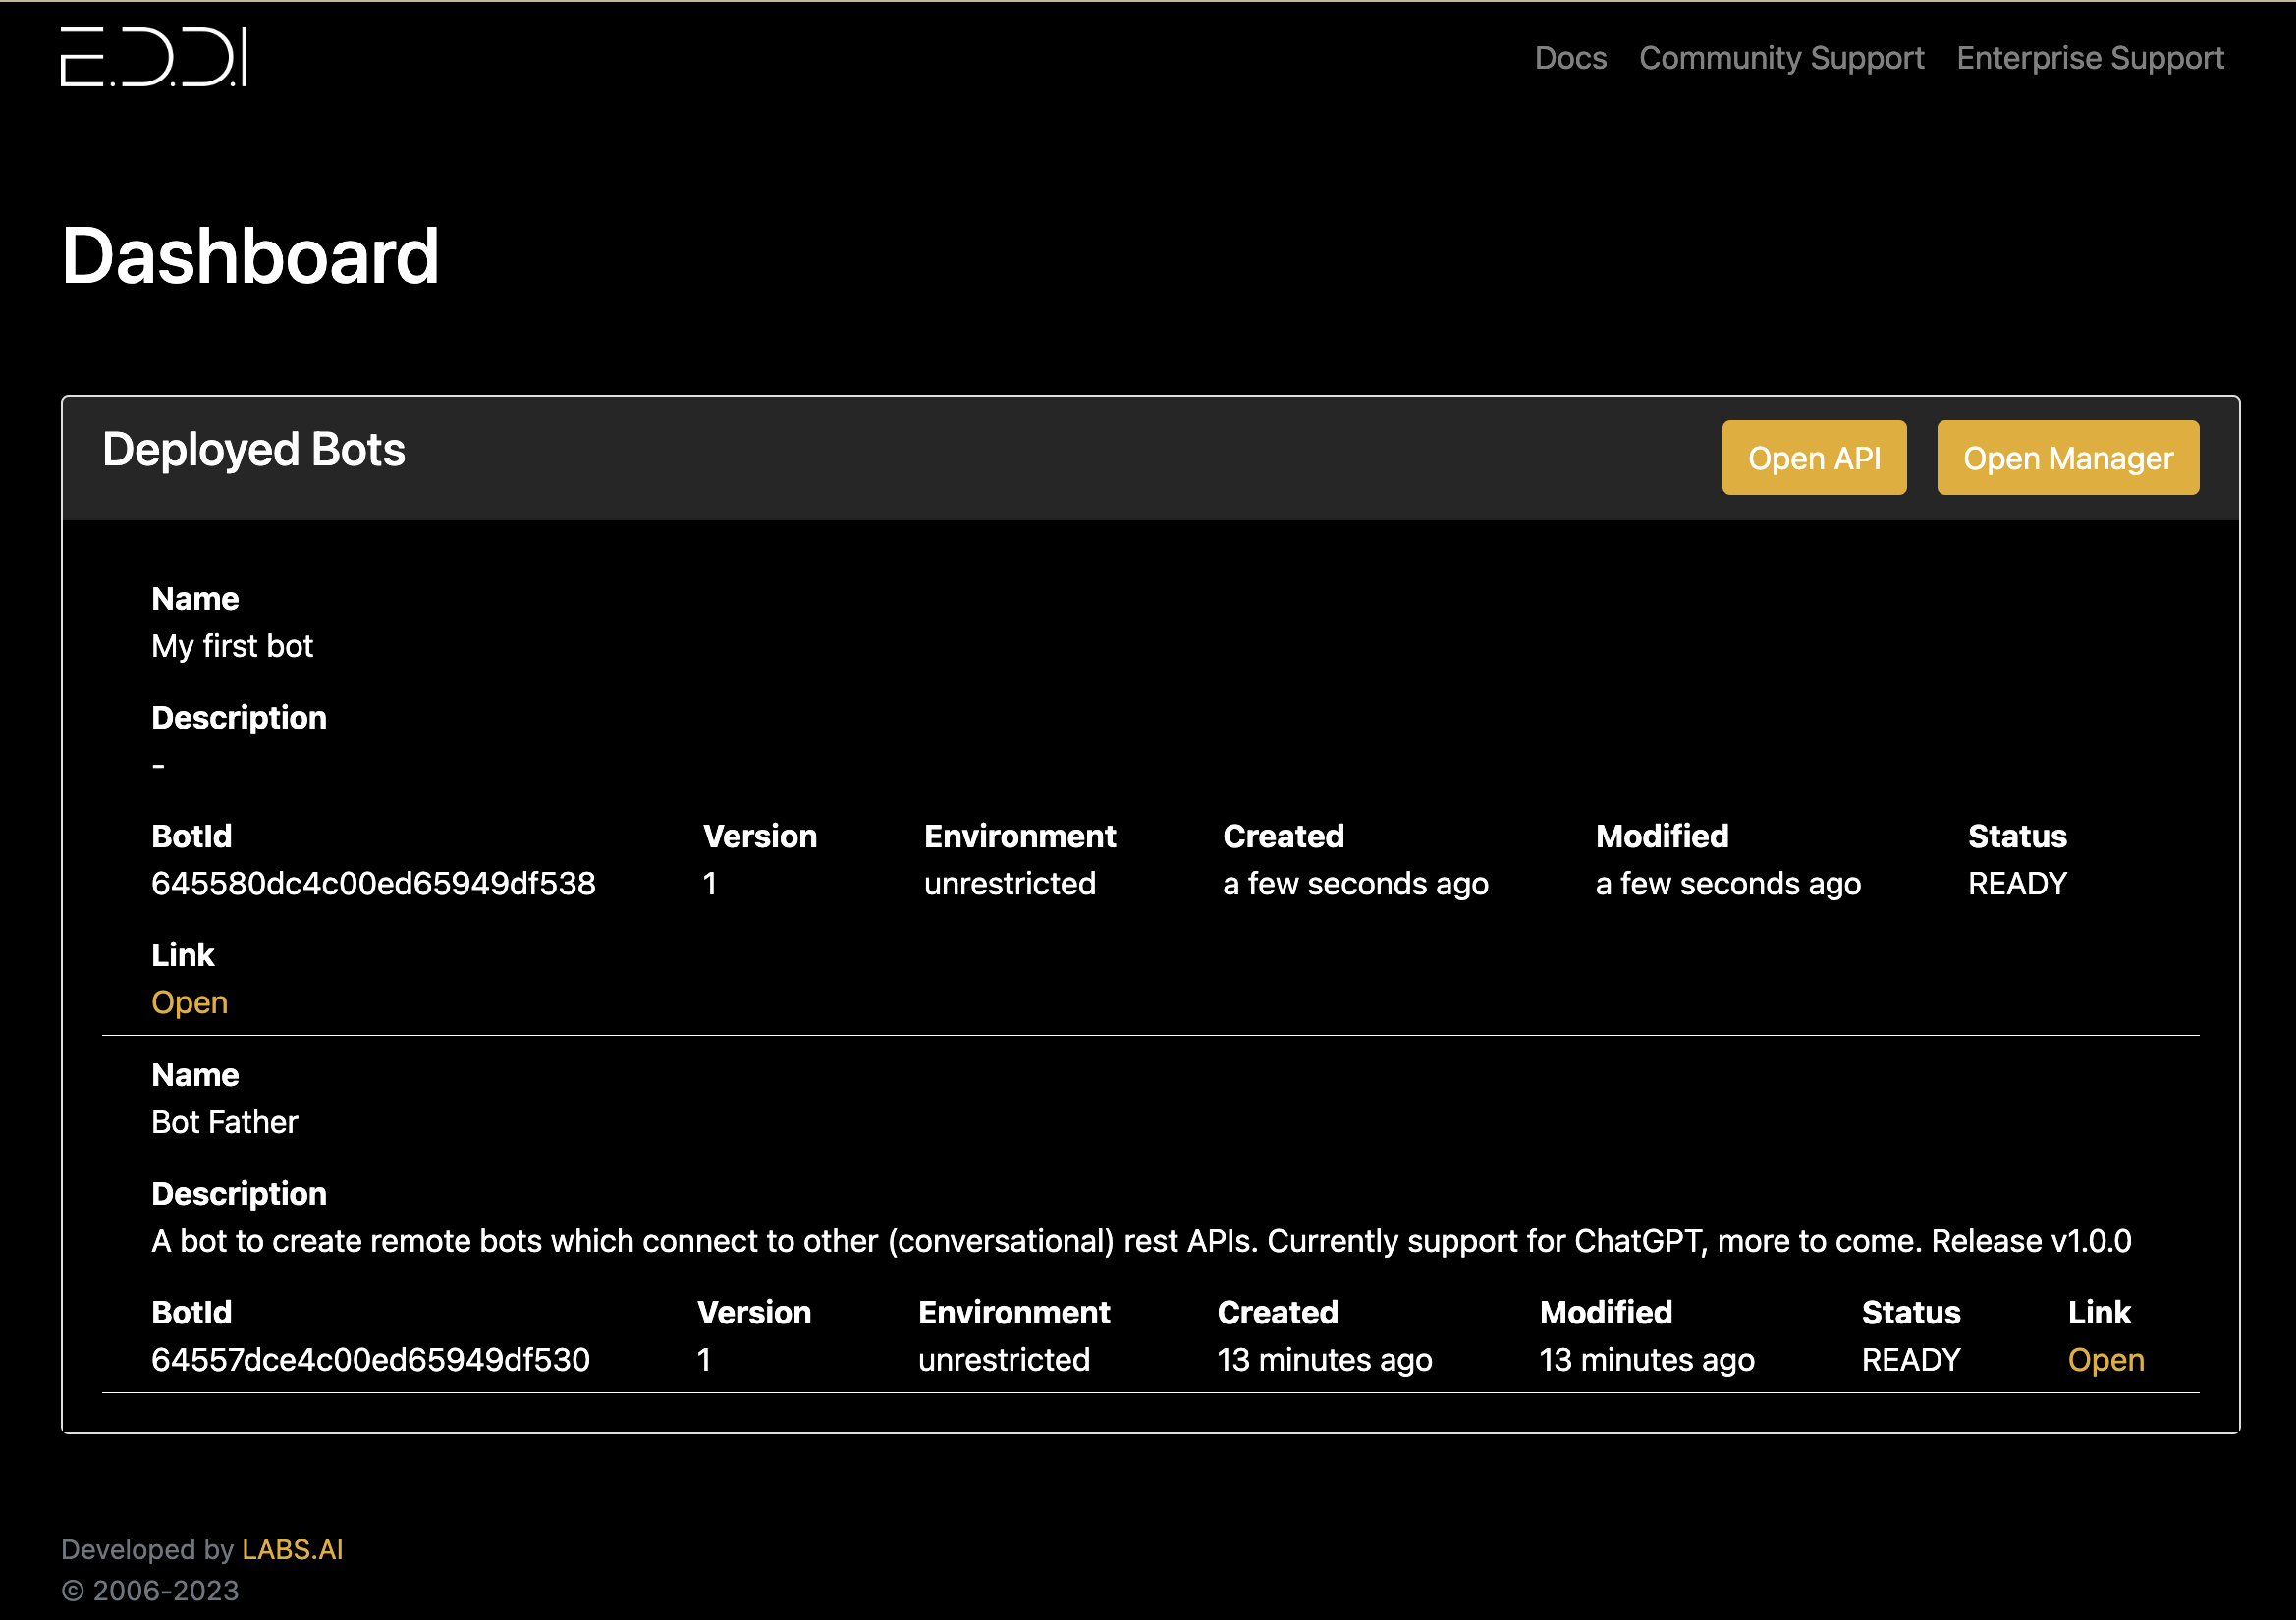Viewport: 2296px width, 1620px height.
Task: Click the Dashboard heading
Action: pyautogui.click(x=250, y=256)
